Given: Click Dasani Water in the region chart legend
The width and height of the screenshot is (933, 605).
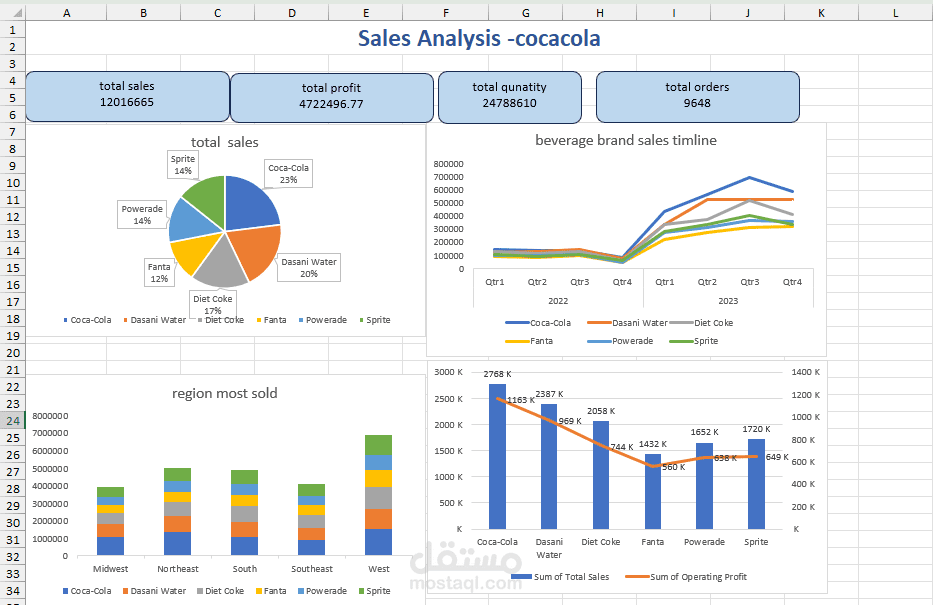Looking at the screenshot, I should [x=154, y=591].
